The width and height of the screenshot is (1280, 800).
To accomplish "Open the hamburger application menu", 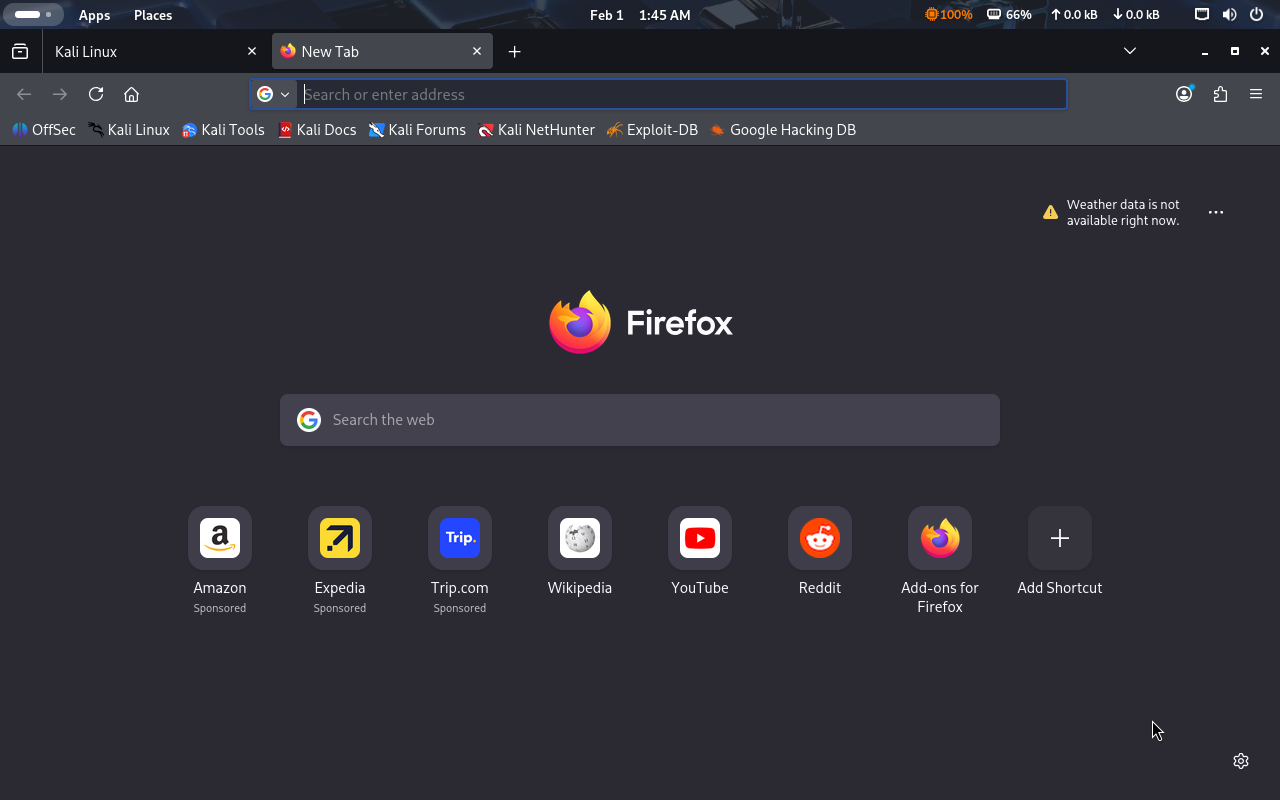I will pyautogui.click(x=1256, y=94).
